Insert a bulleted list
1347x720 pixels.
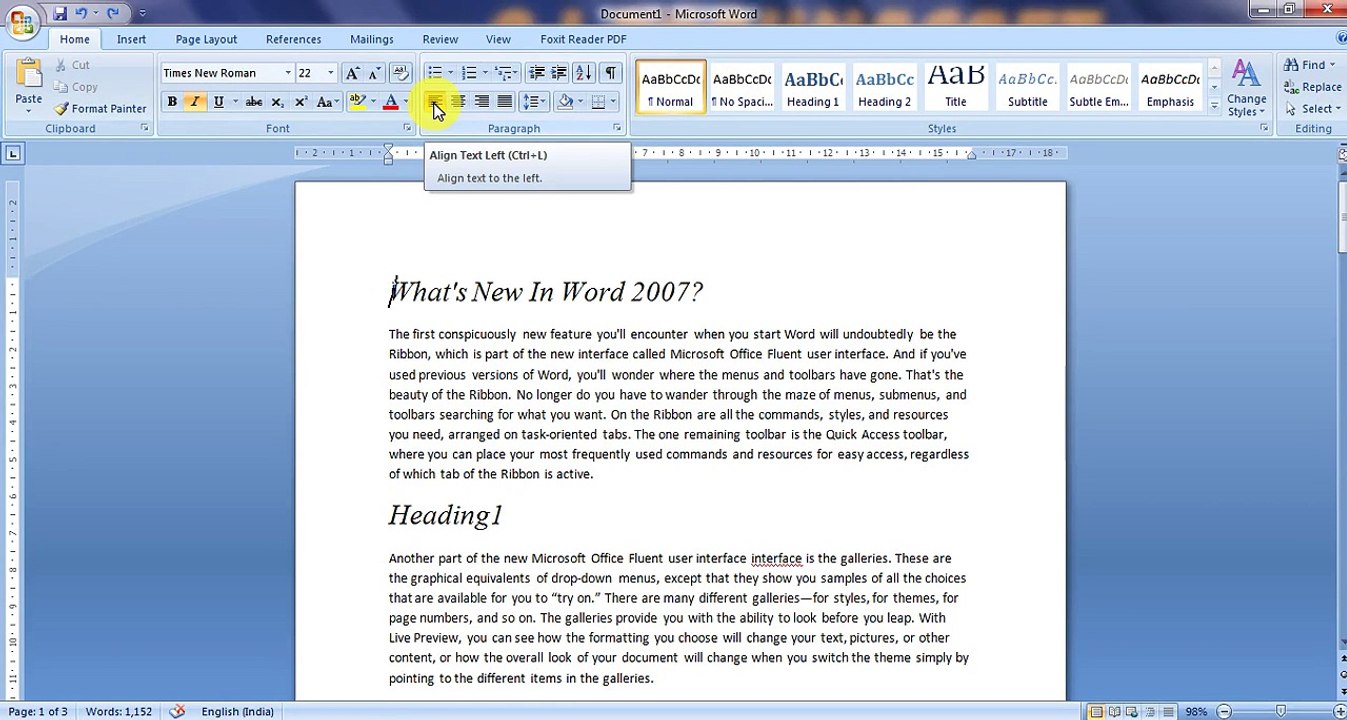tap(434, 73)
